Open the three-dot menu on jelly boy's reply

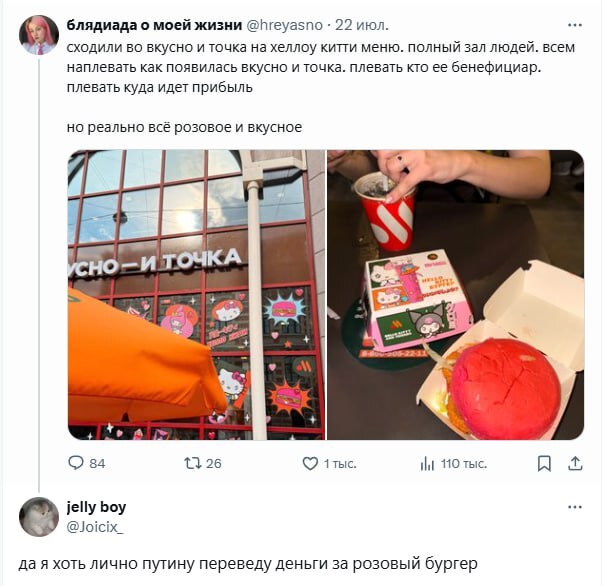coord(575,507)
